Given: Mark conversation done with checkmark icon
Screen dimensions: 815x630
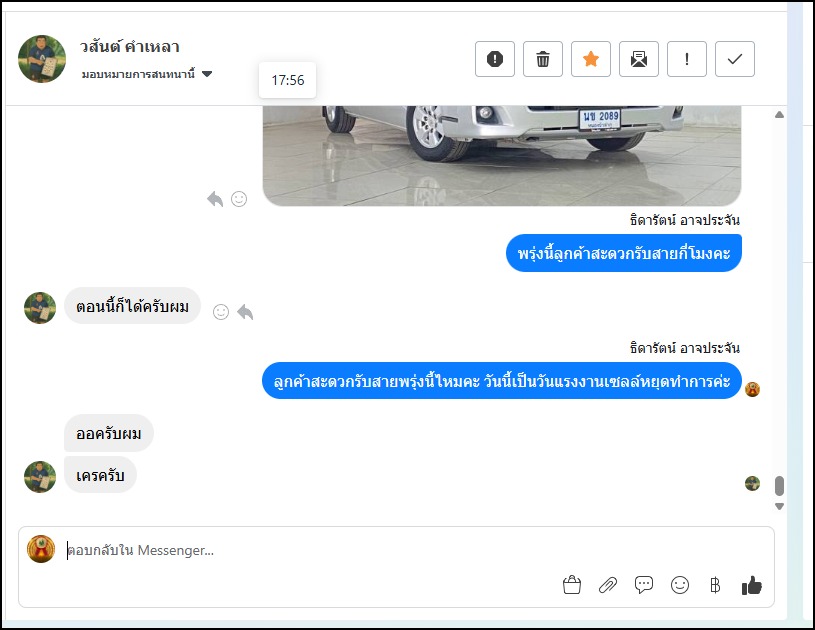Looking at the screenshot, I should pos(734,59).
